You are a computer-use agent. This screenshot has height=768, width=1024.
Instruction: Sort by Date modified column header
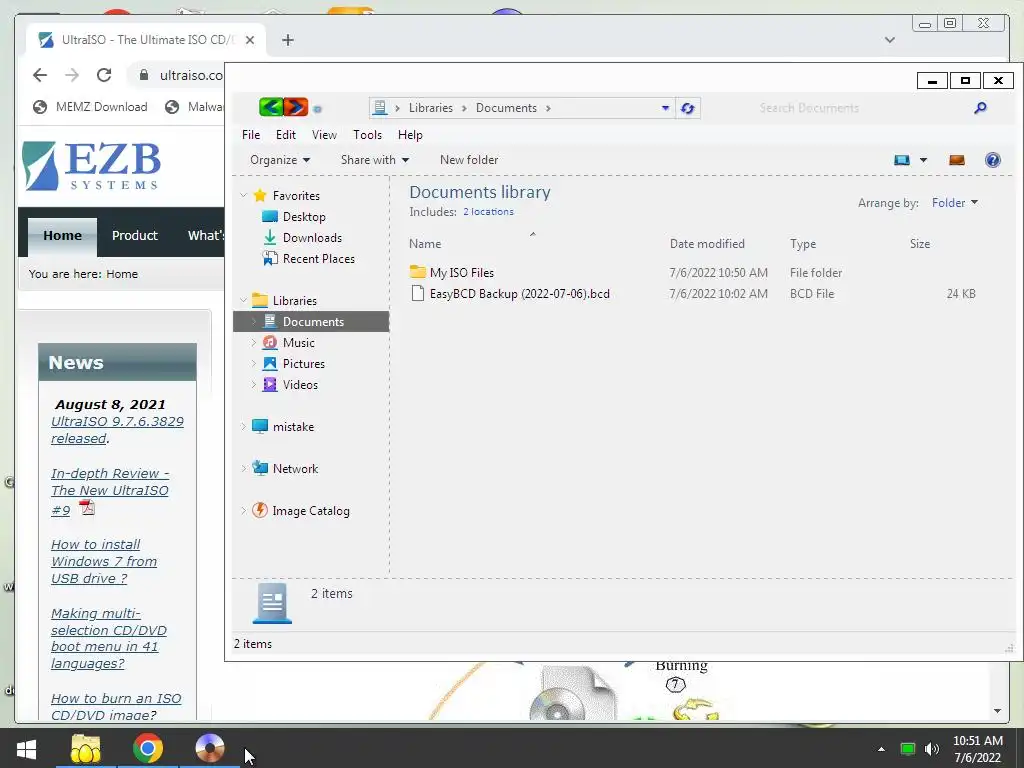point(707,244)
